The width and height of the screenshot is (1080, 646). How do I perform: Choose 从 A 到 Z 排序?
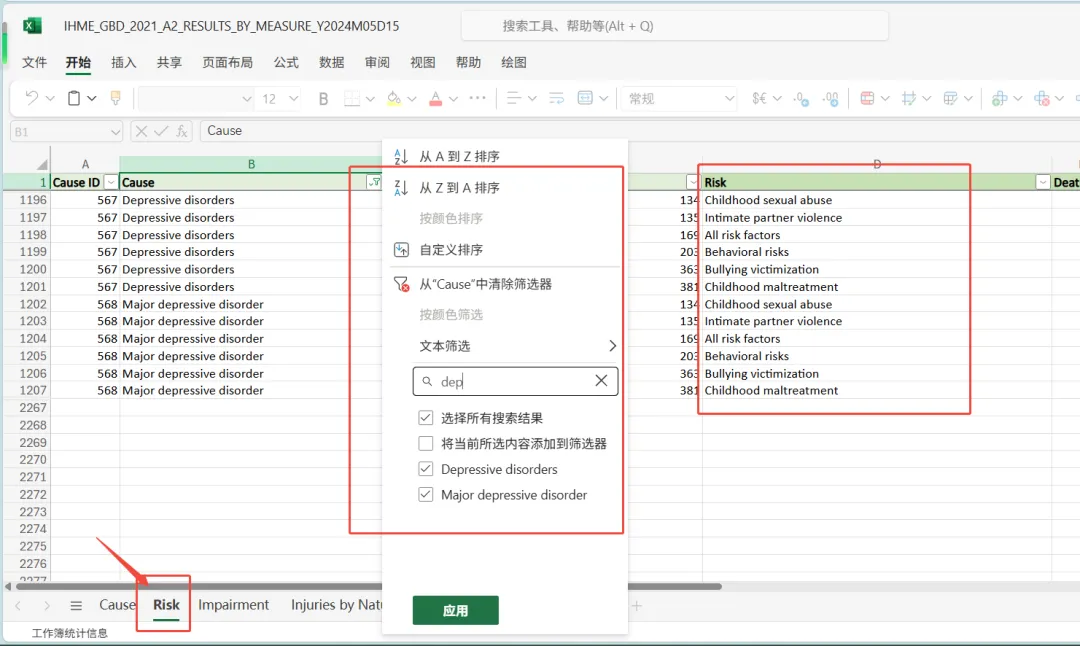tap(459, 156)
